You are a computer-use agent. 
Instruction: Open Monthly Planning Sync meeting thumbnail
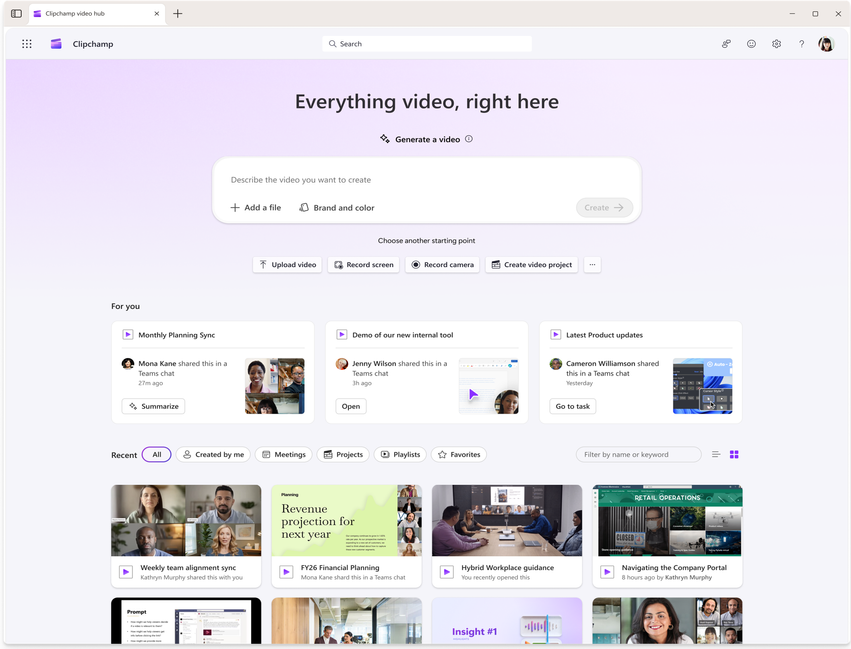pyautogui.click(x=275, y=386)
